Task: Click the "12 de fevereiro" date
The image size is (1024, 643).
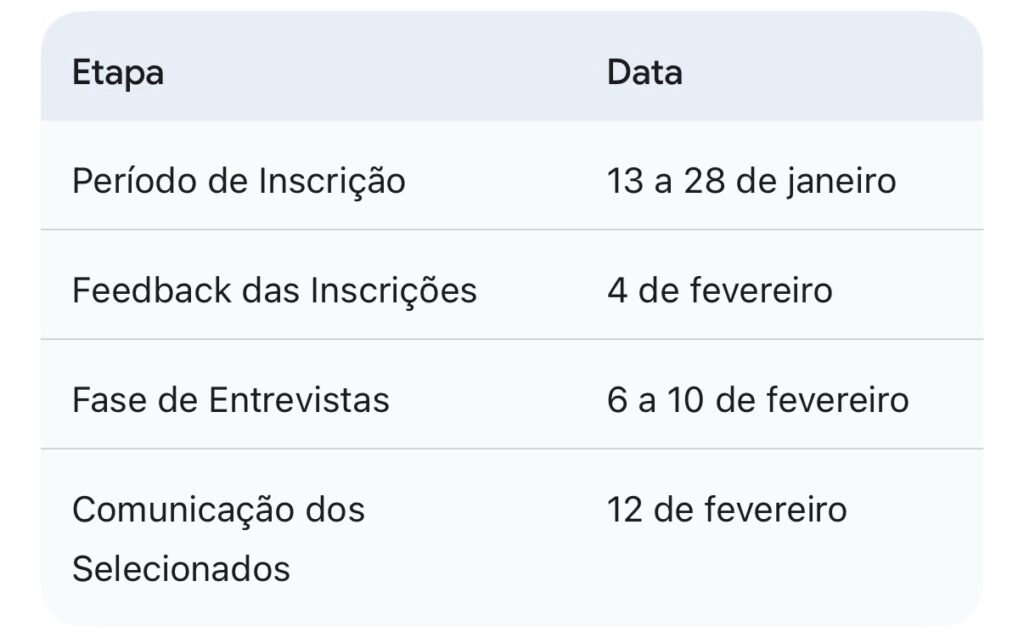Action: pos(726,510)
